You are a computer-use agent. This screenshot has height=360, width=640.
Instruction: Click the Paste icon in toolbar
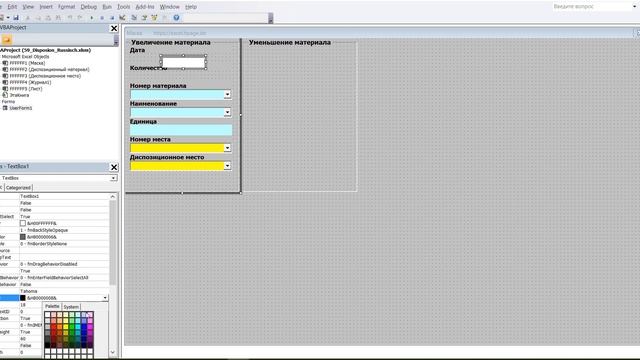[x=48, y=18]
